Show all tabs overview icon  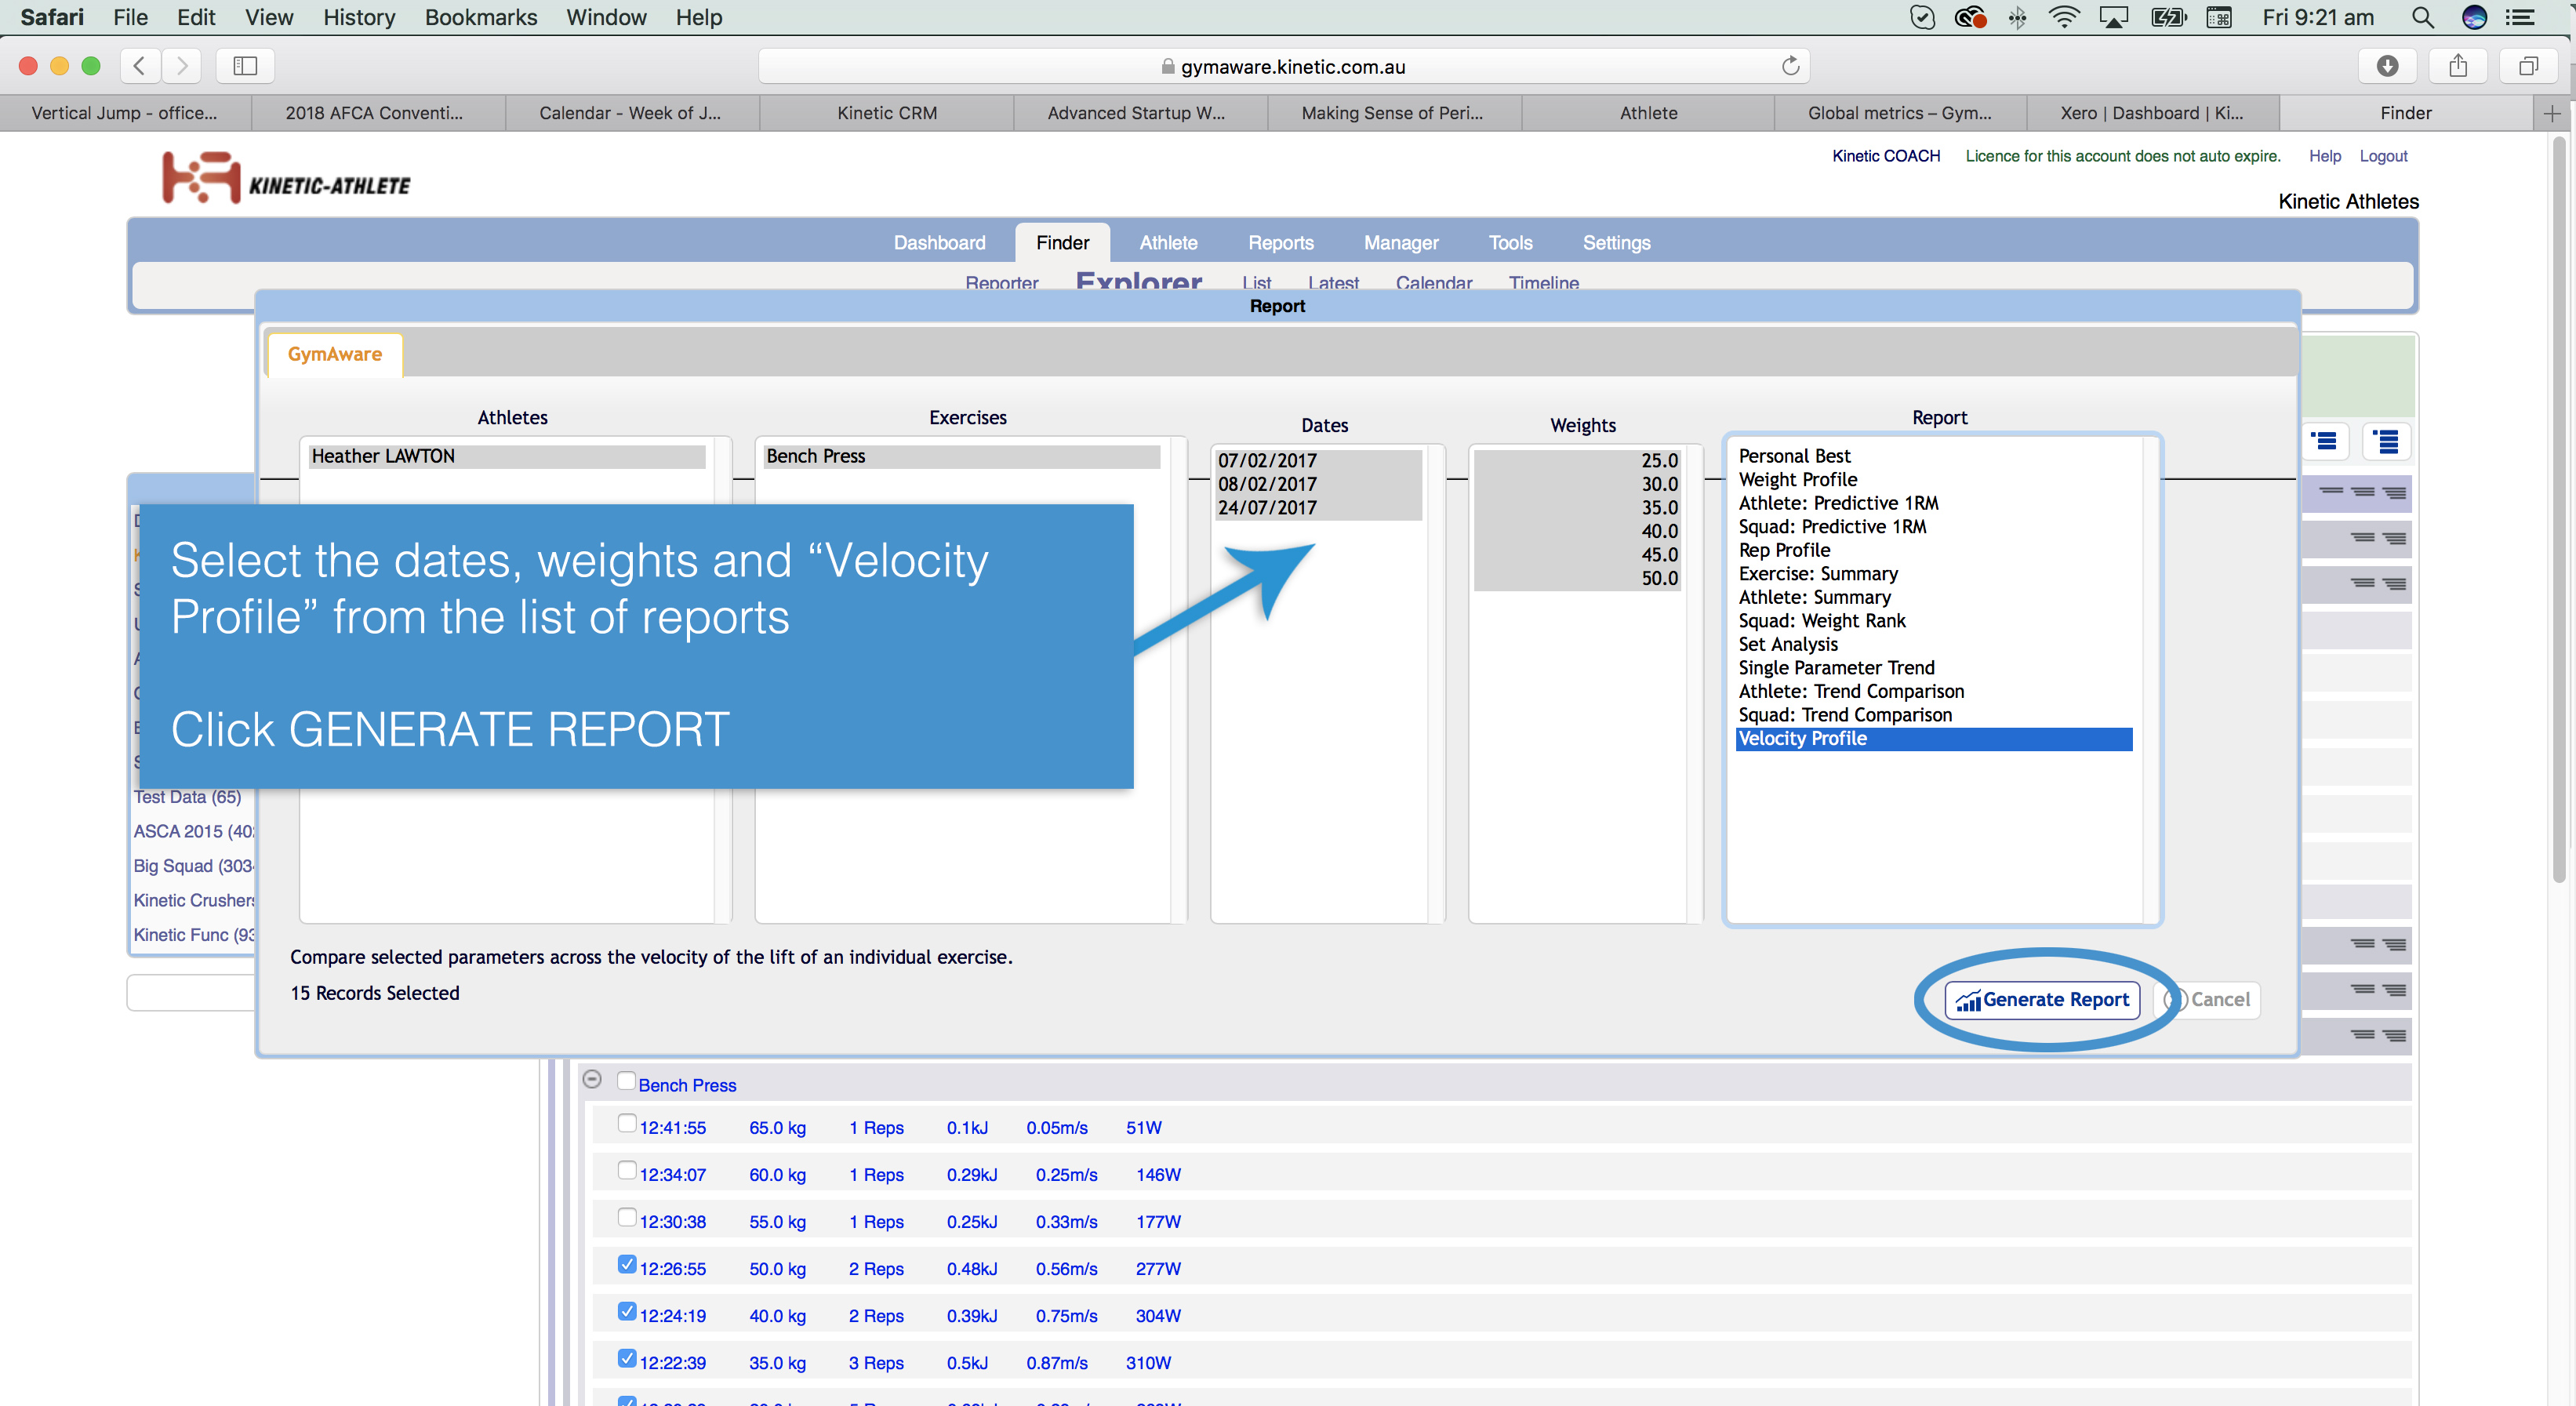click(2528, 66)
